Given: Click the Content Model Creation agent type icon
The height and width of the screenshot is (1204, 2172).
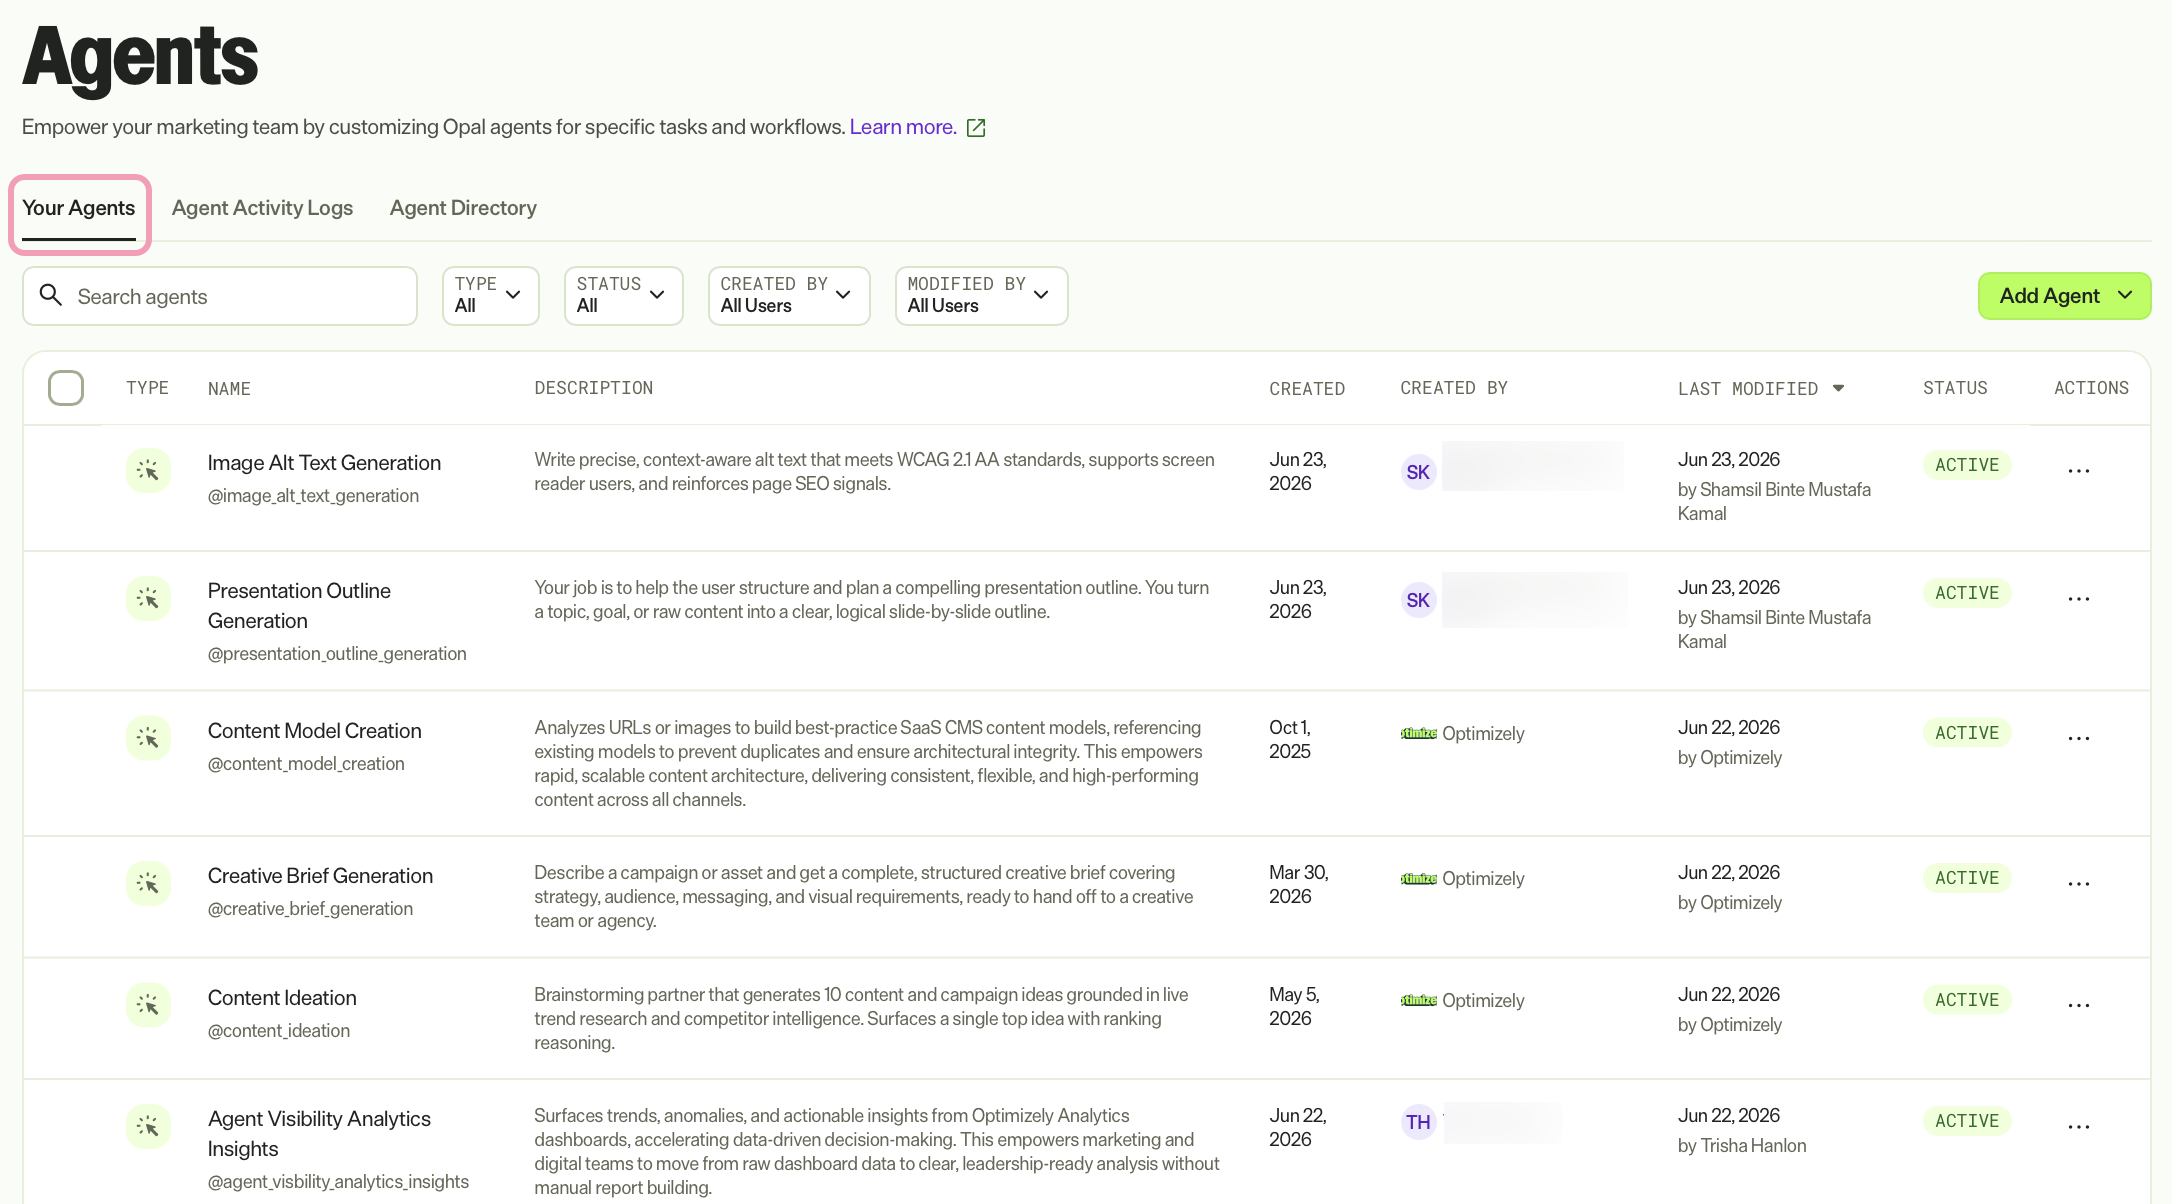Looking at the screenshot, I should (x=148, y=738).
